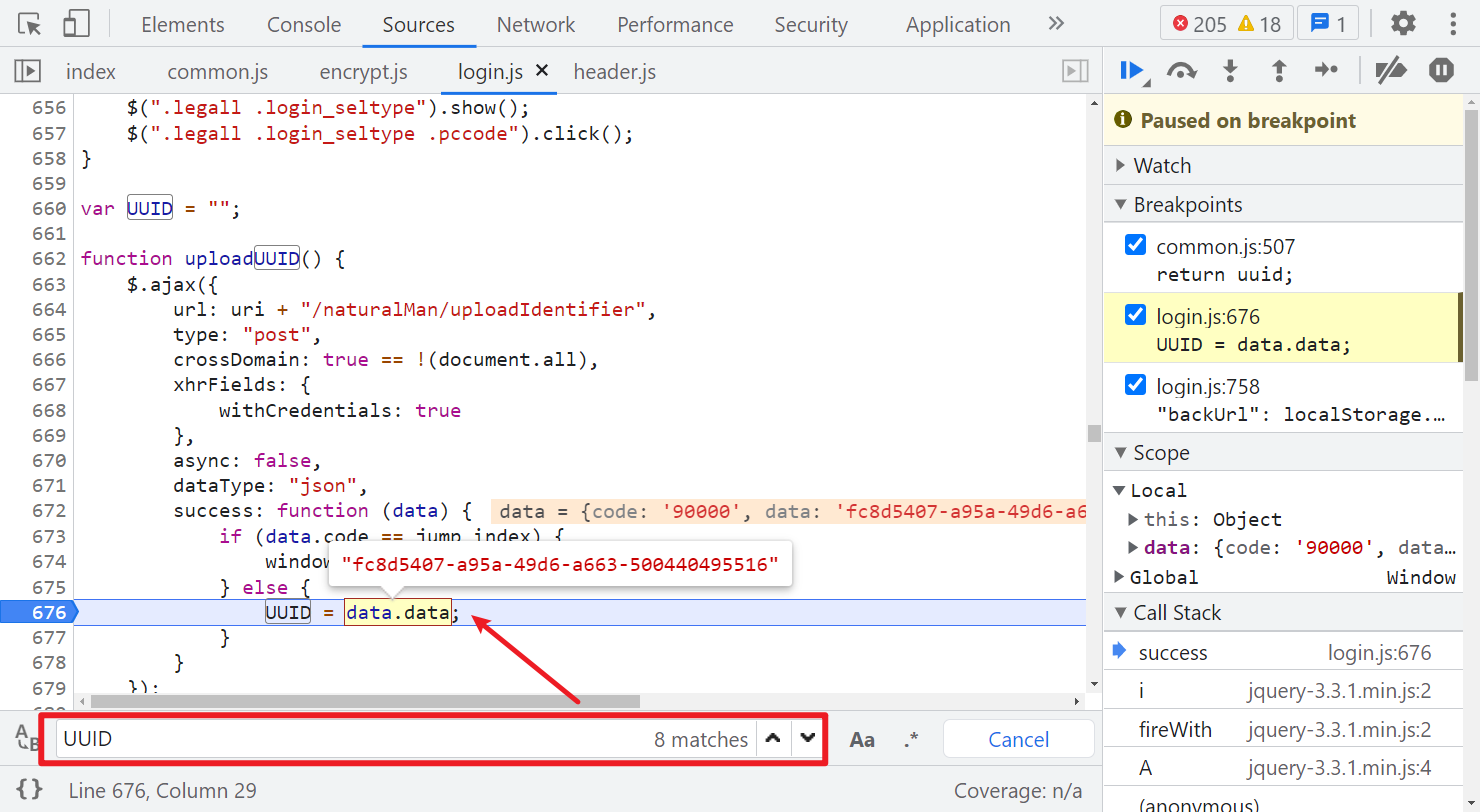Open DevTools settings gear
This screenshot has height=812, width=1480.
(x=1404, y=24)
